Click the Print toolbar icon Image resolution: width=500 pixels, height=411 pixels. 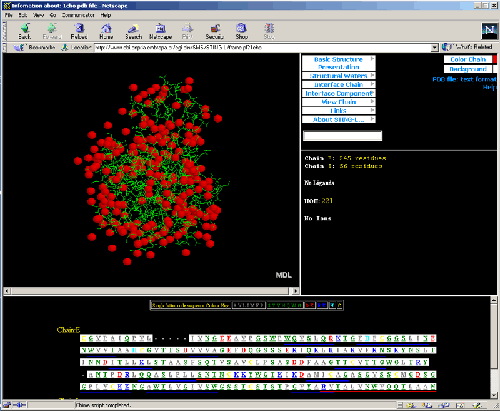coord(188,28)
